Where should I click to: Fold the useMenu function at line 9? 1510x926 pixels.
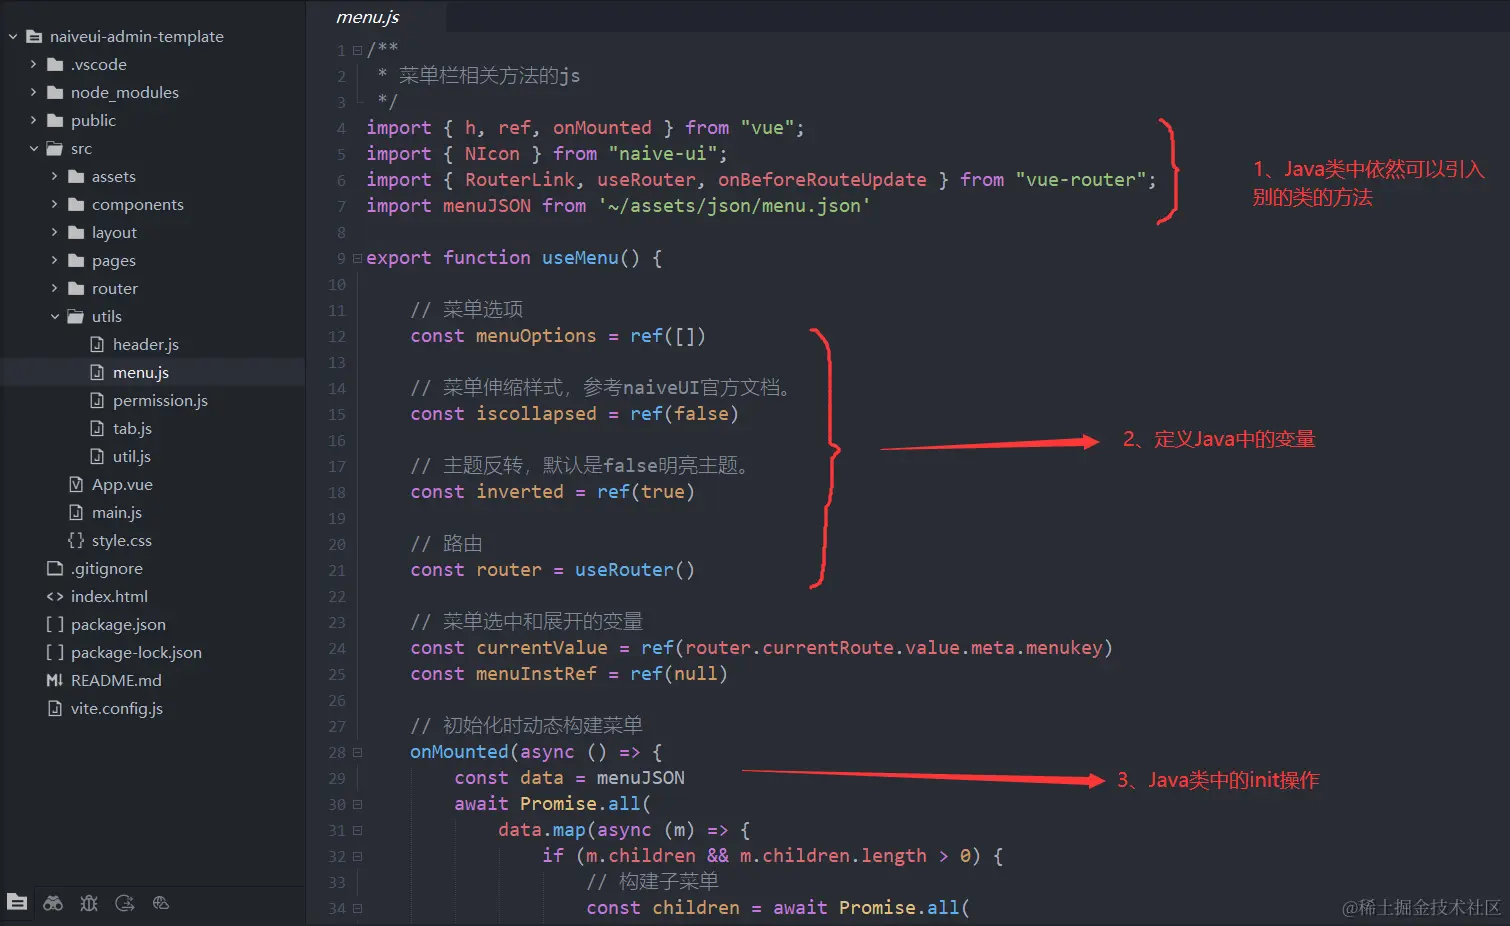pyautogui.click(x=357, y=258)
